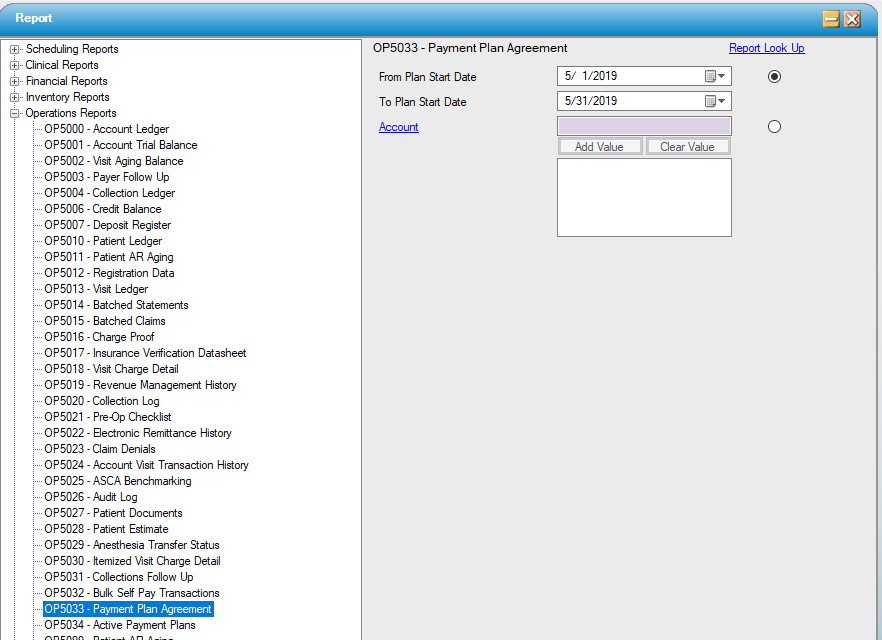This screenshot has width=882, height=640.
Task: Select OP5000 - Account Ledger report
Action: pyautogui.click(x=106, y=129)
